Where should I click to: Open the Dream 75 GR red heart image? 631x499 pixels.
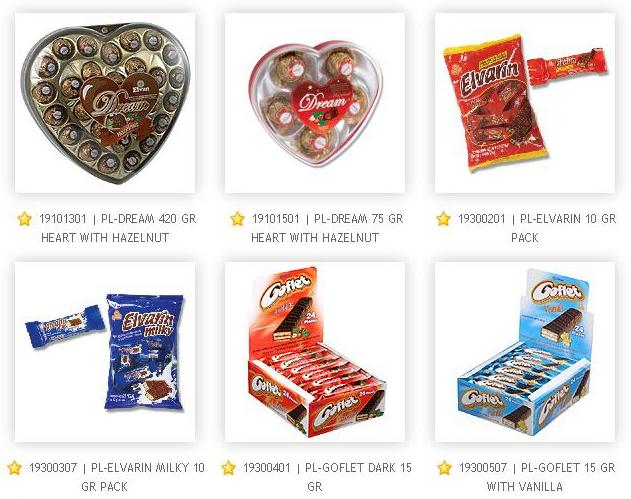315,103
